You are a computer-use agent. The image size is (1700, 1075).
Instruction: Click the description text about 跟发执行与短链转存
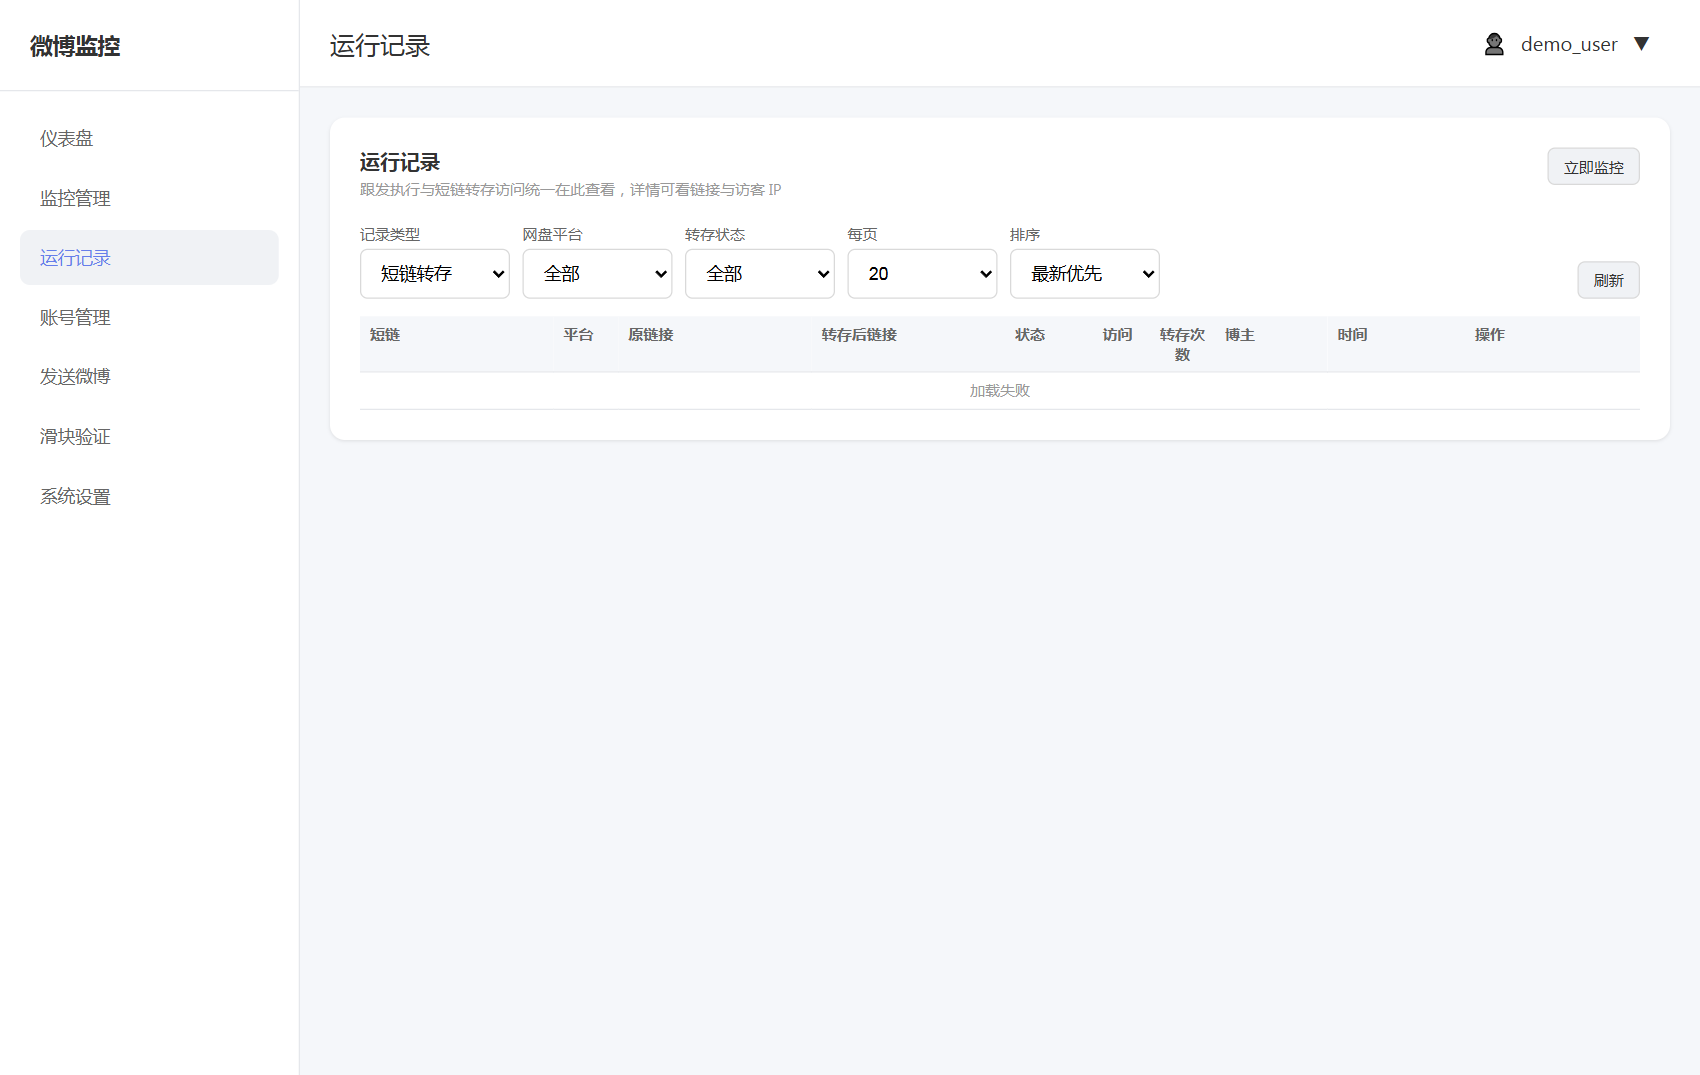click(x=570, y=190)
